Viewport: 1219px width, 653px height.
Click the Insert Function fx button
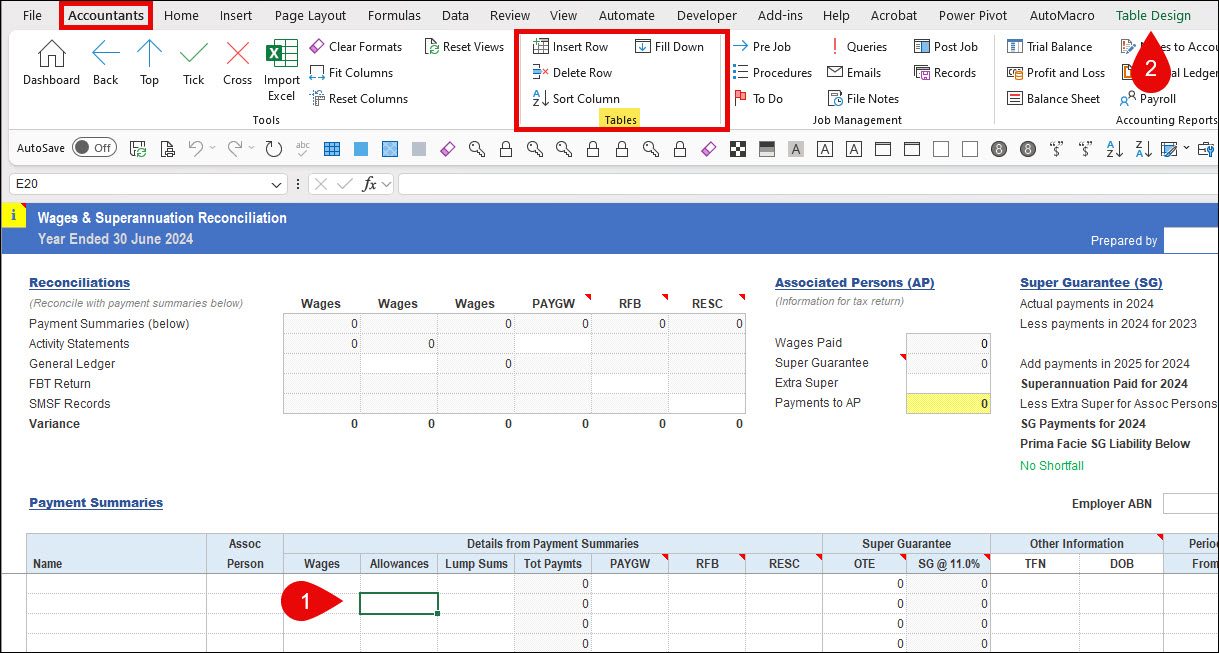(370, 185)
